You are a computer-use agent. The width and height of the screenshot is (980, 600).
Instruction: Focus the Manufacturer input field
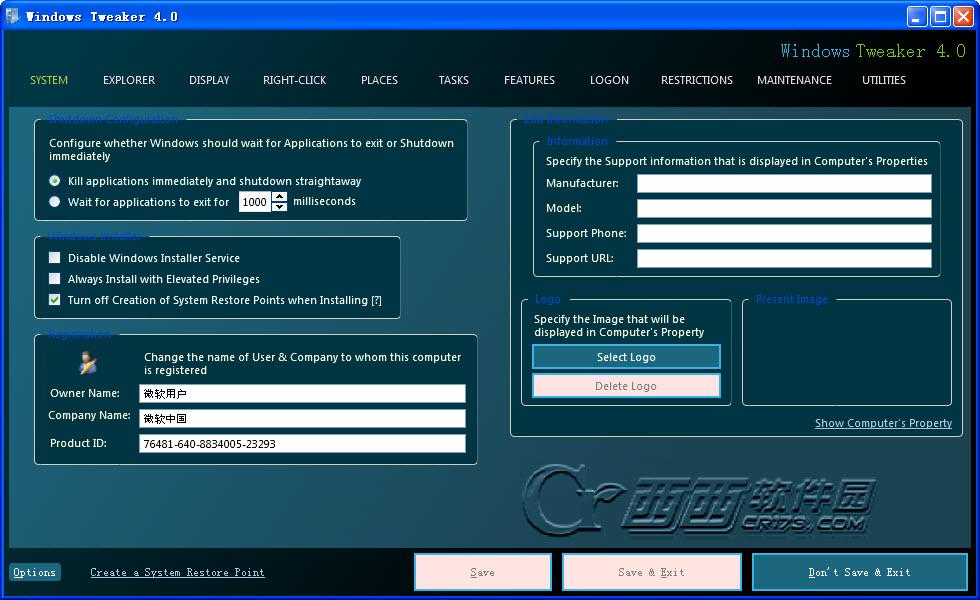[x=784, y=183]
